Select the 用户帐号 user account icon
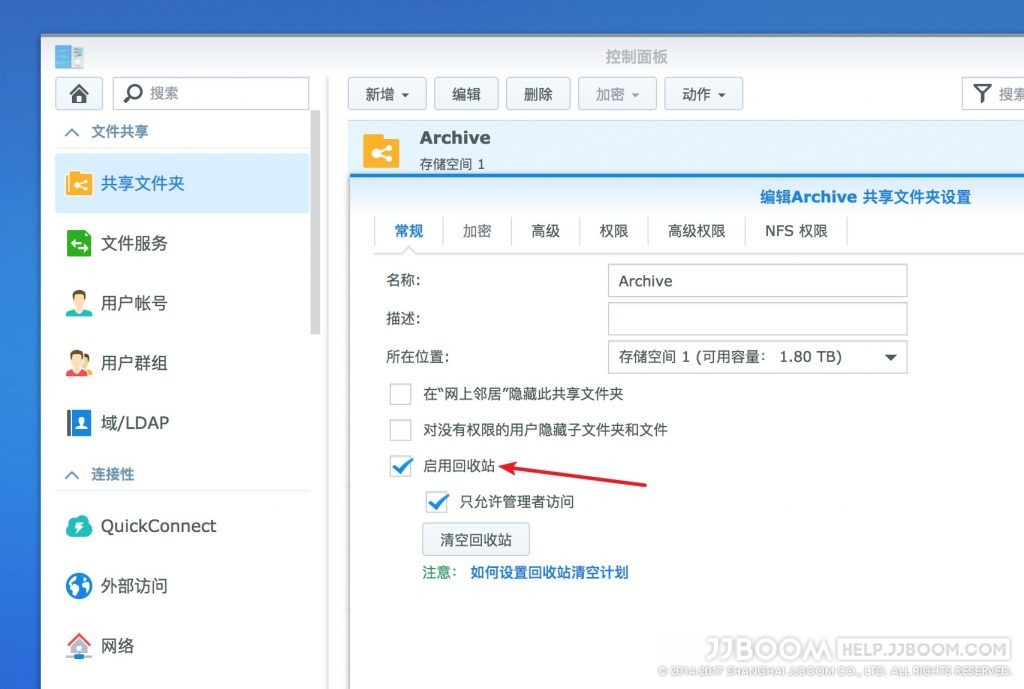Image resolution: width=1024 pixels, height=689 pixels. click(x=79, y=303)
